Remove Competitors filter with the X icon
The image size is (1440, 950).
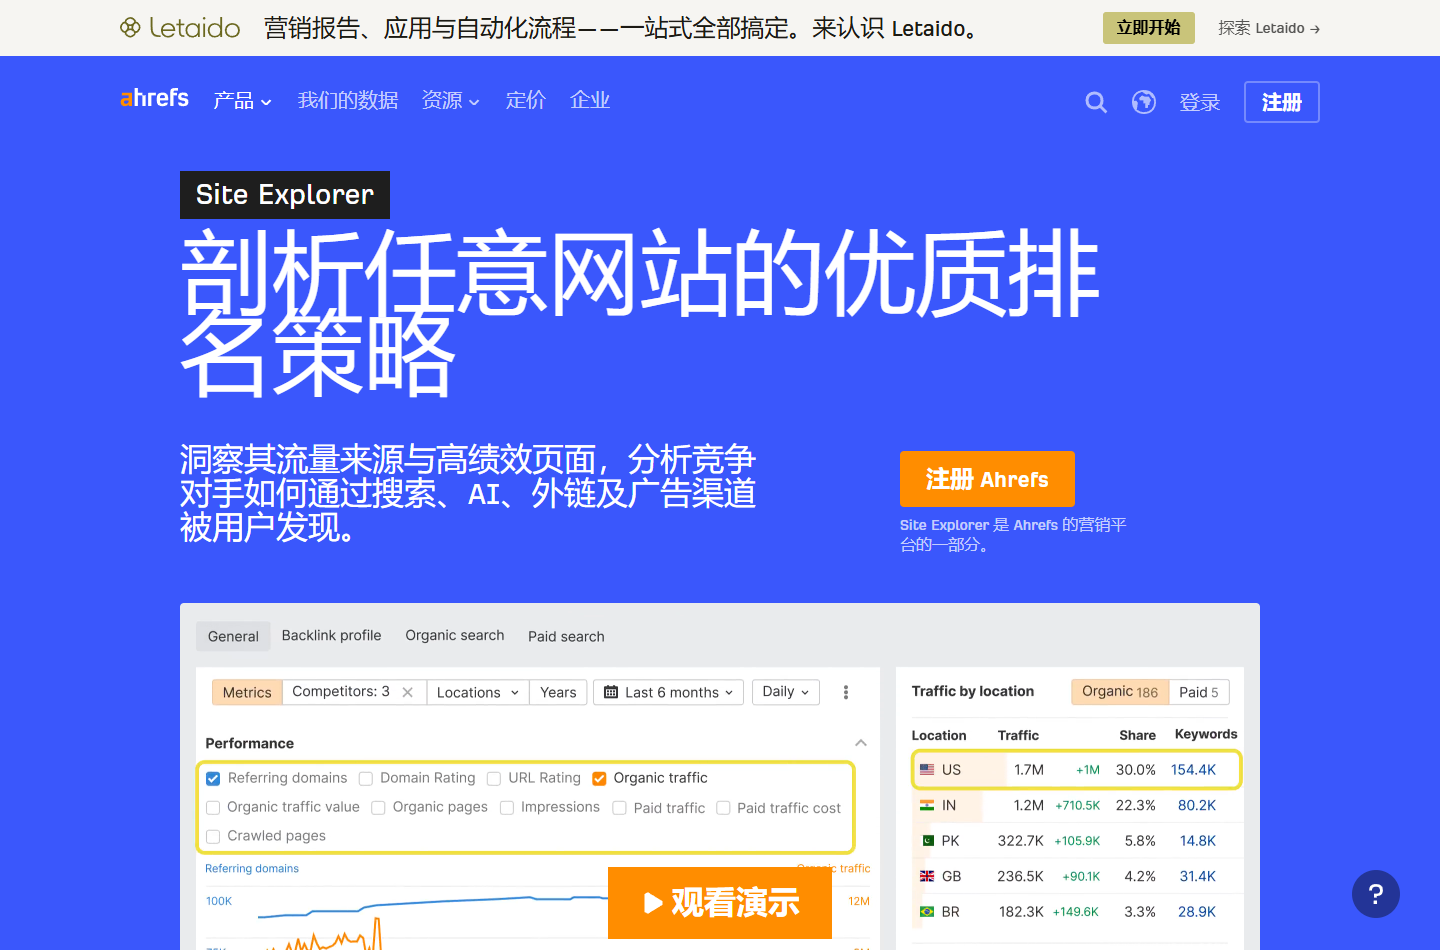click(x=408, y=692)
